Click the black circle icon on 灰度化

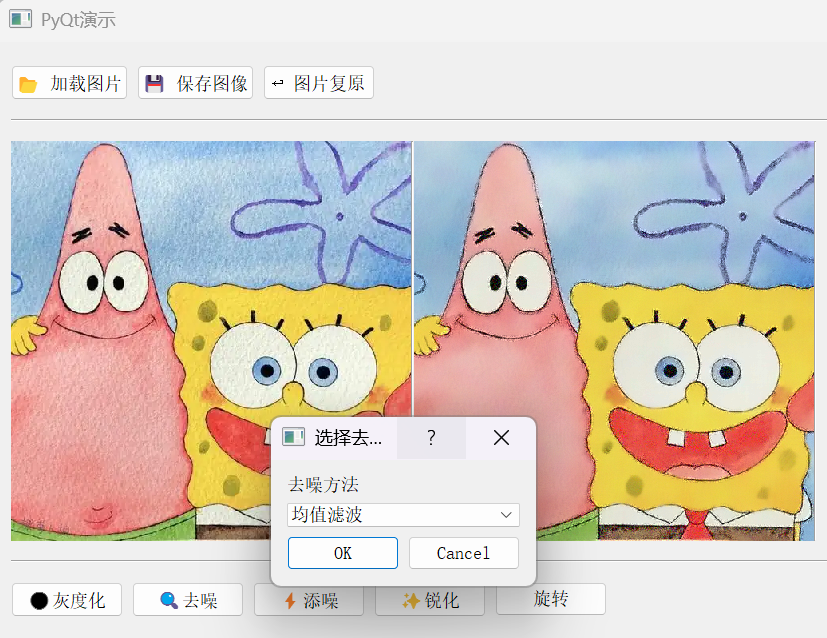(39, 601)
